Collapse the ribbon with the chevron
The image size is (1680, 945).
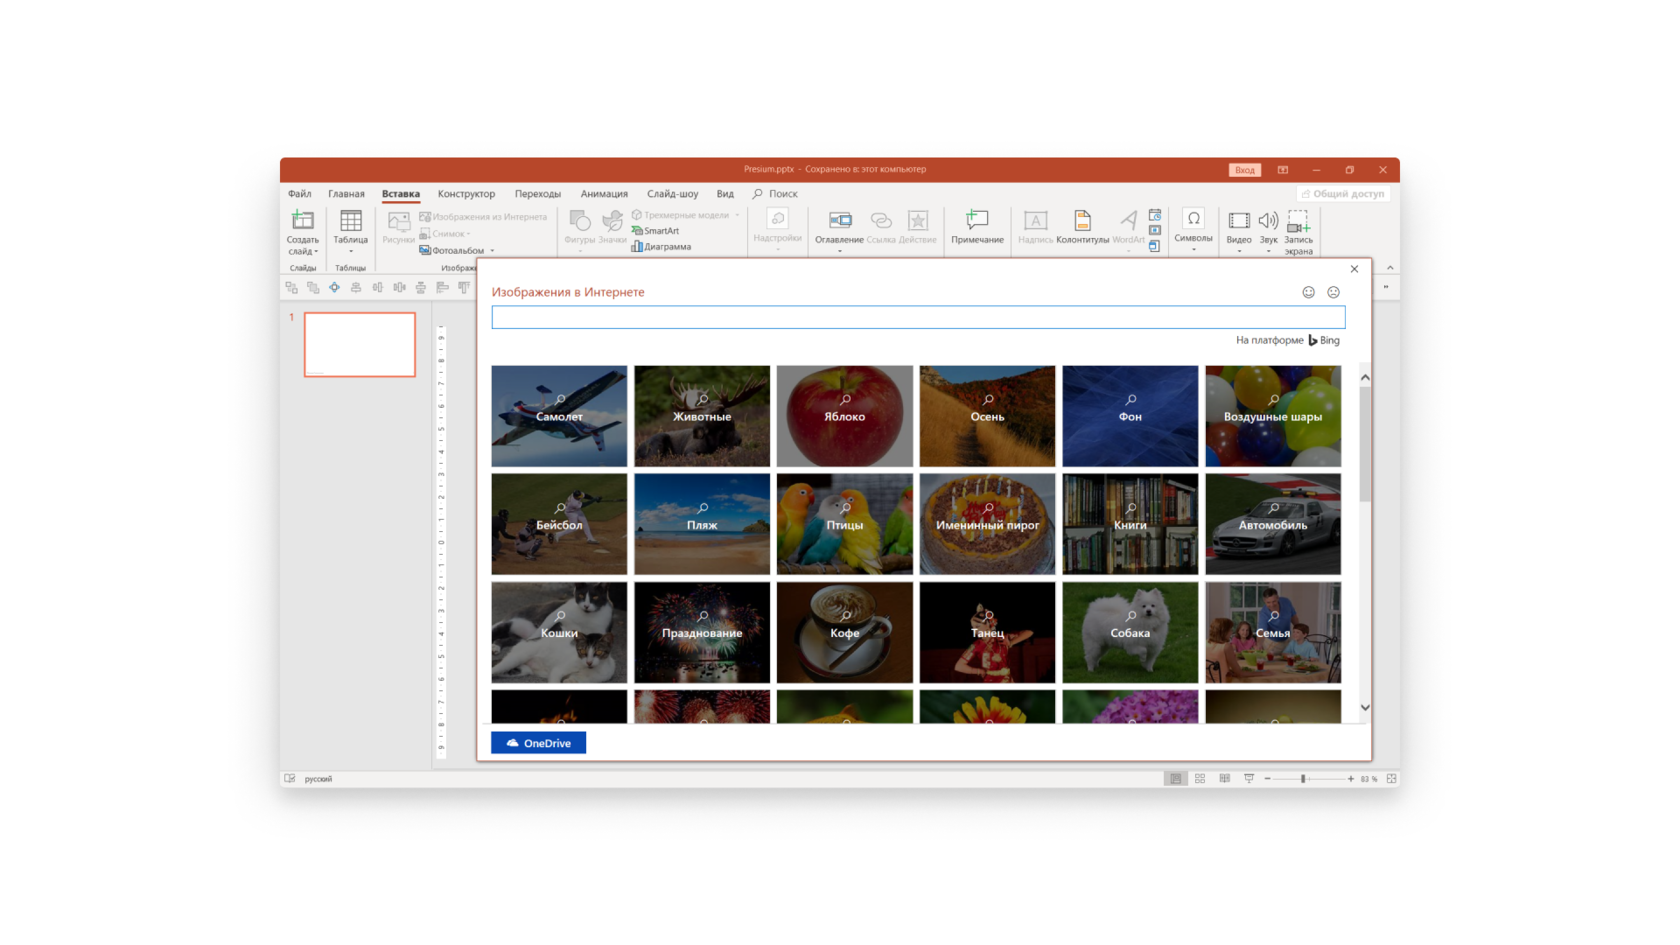pos(1390,268)
